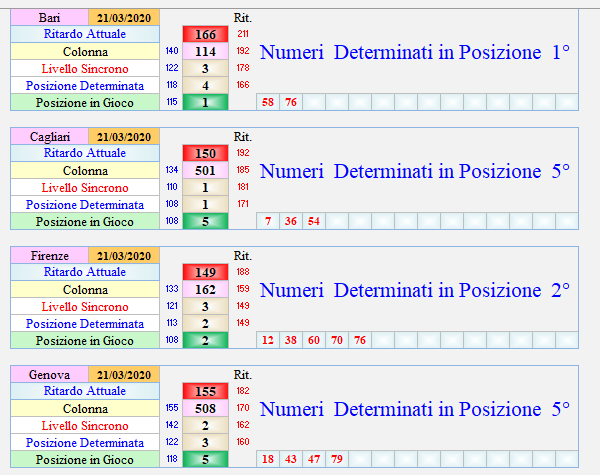Click red Rit. value 188 in Firenze panel

(x=243, y=272)
